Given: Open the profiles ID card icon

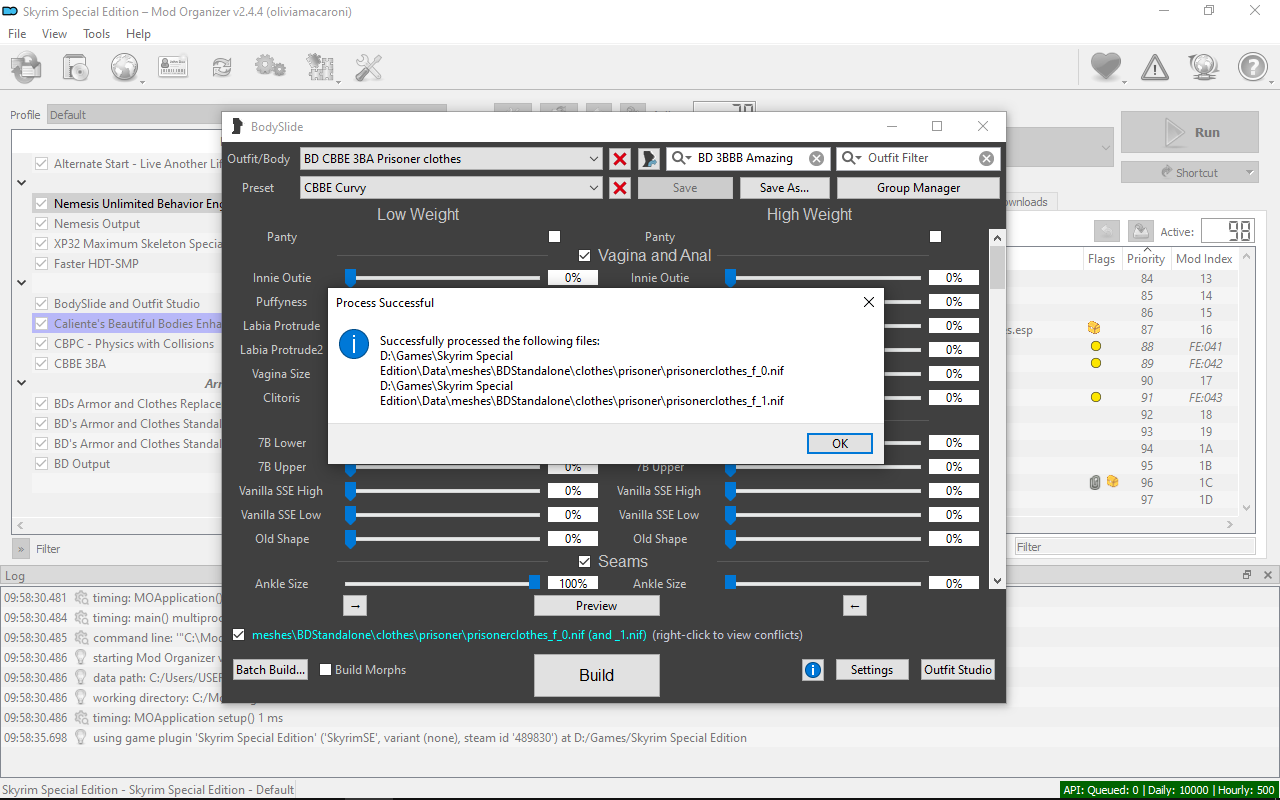Looking at the screenshot, I should pos(173,67).
